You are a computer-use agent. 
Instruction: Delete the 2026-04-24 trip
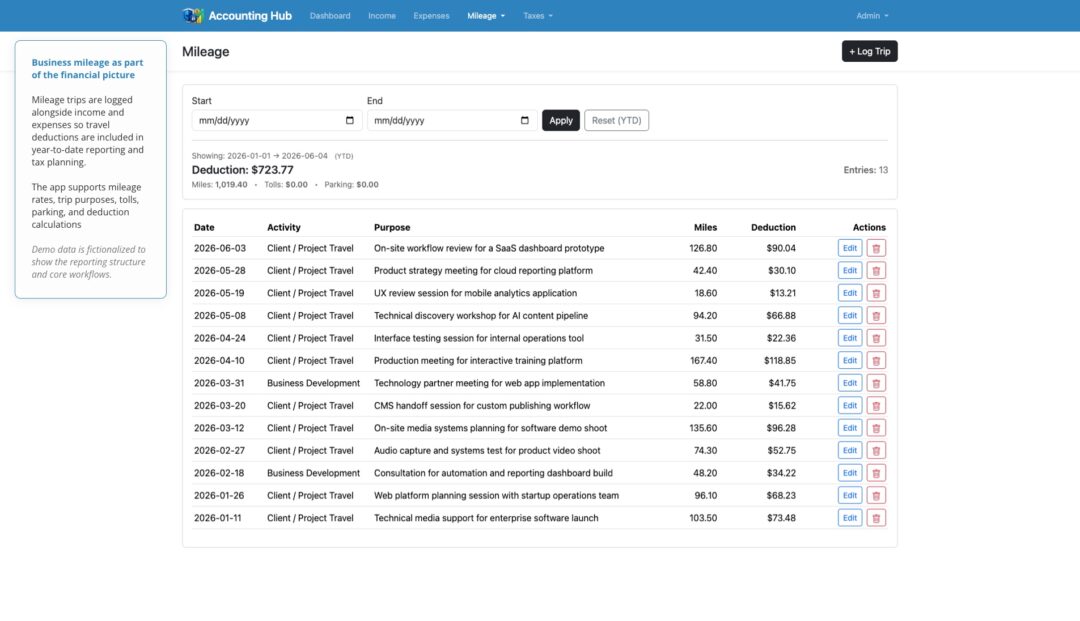tap(875, 338)
